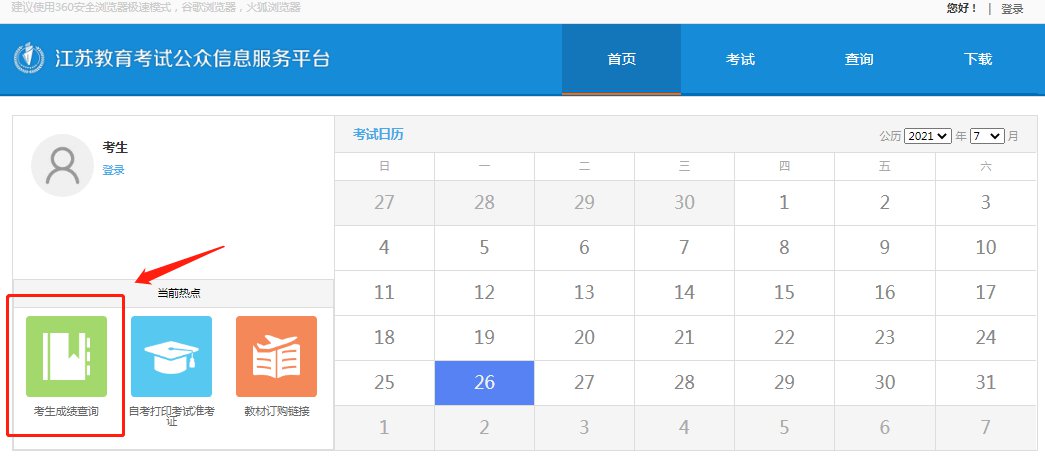
Task: Select date 15 on the calendar
Action: pyautogui.click(x=784, y=292)
